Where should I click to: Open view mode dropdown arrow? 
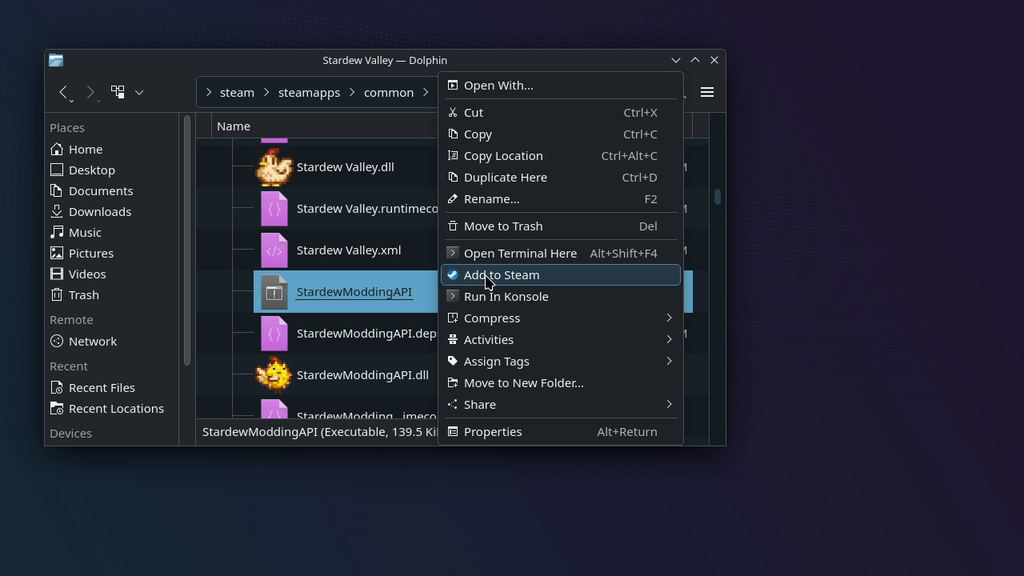point(139,92)
